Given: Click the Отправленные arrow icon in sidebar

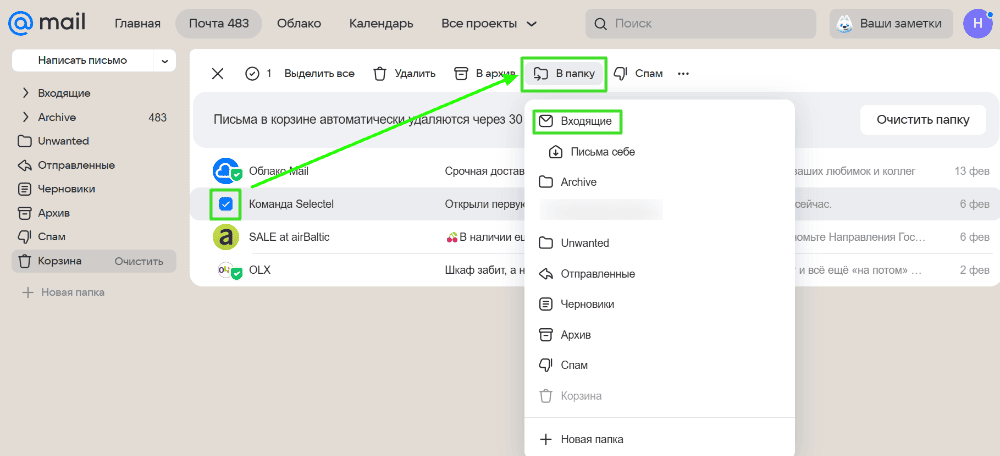Looking at the screenshot, I should 25,165.
